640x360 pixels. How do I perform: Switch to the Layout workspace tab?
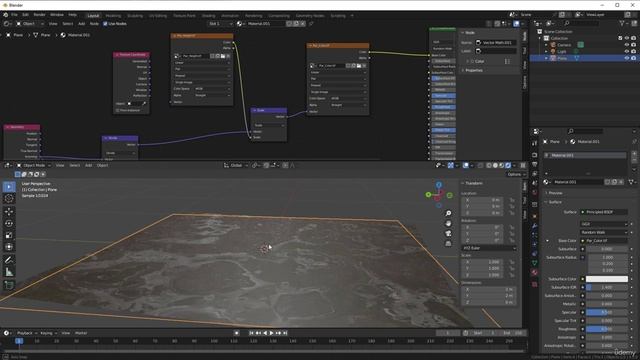[x=93, y=16]
